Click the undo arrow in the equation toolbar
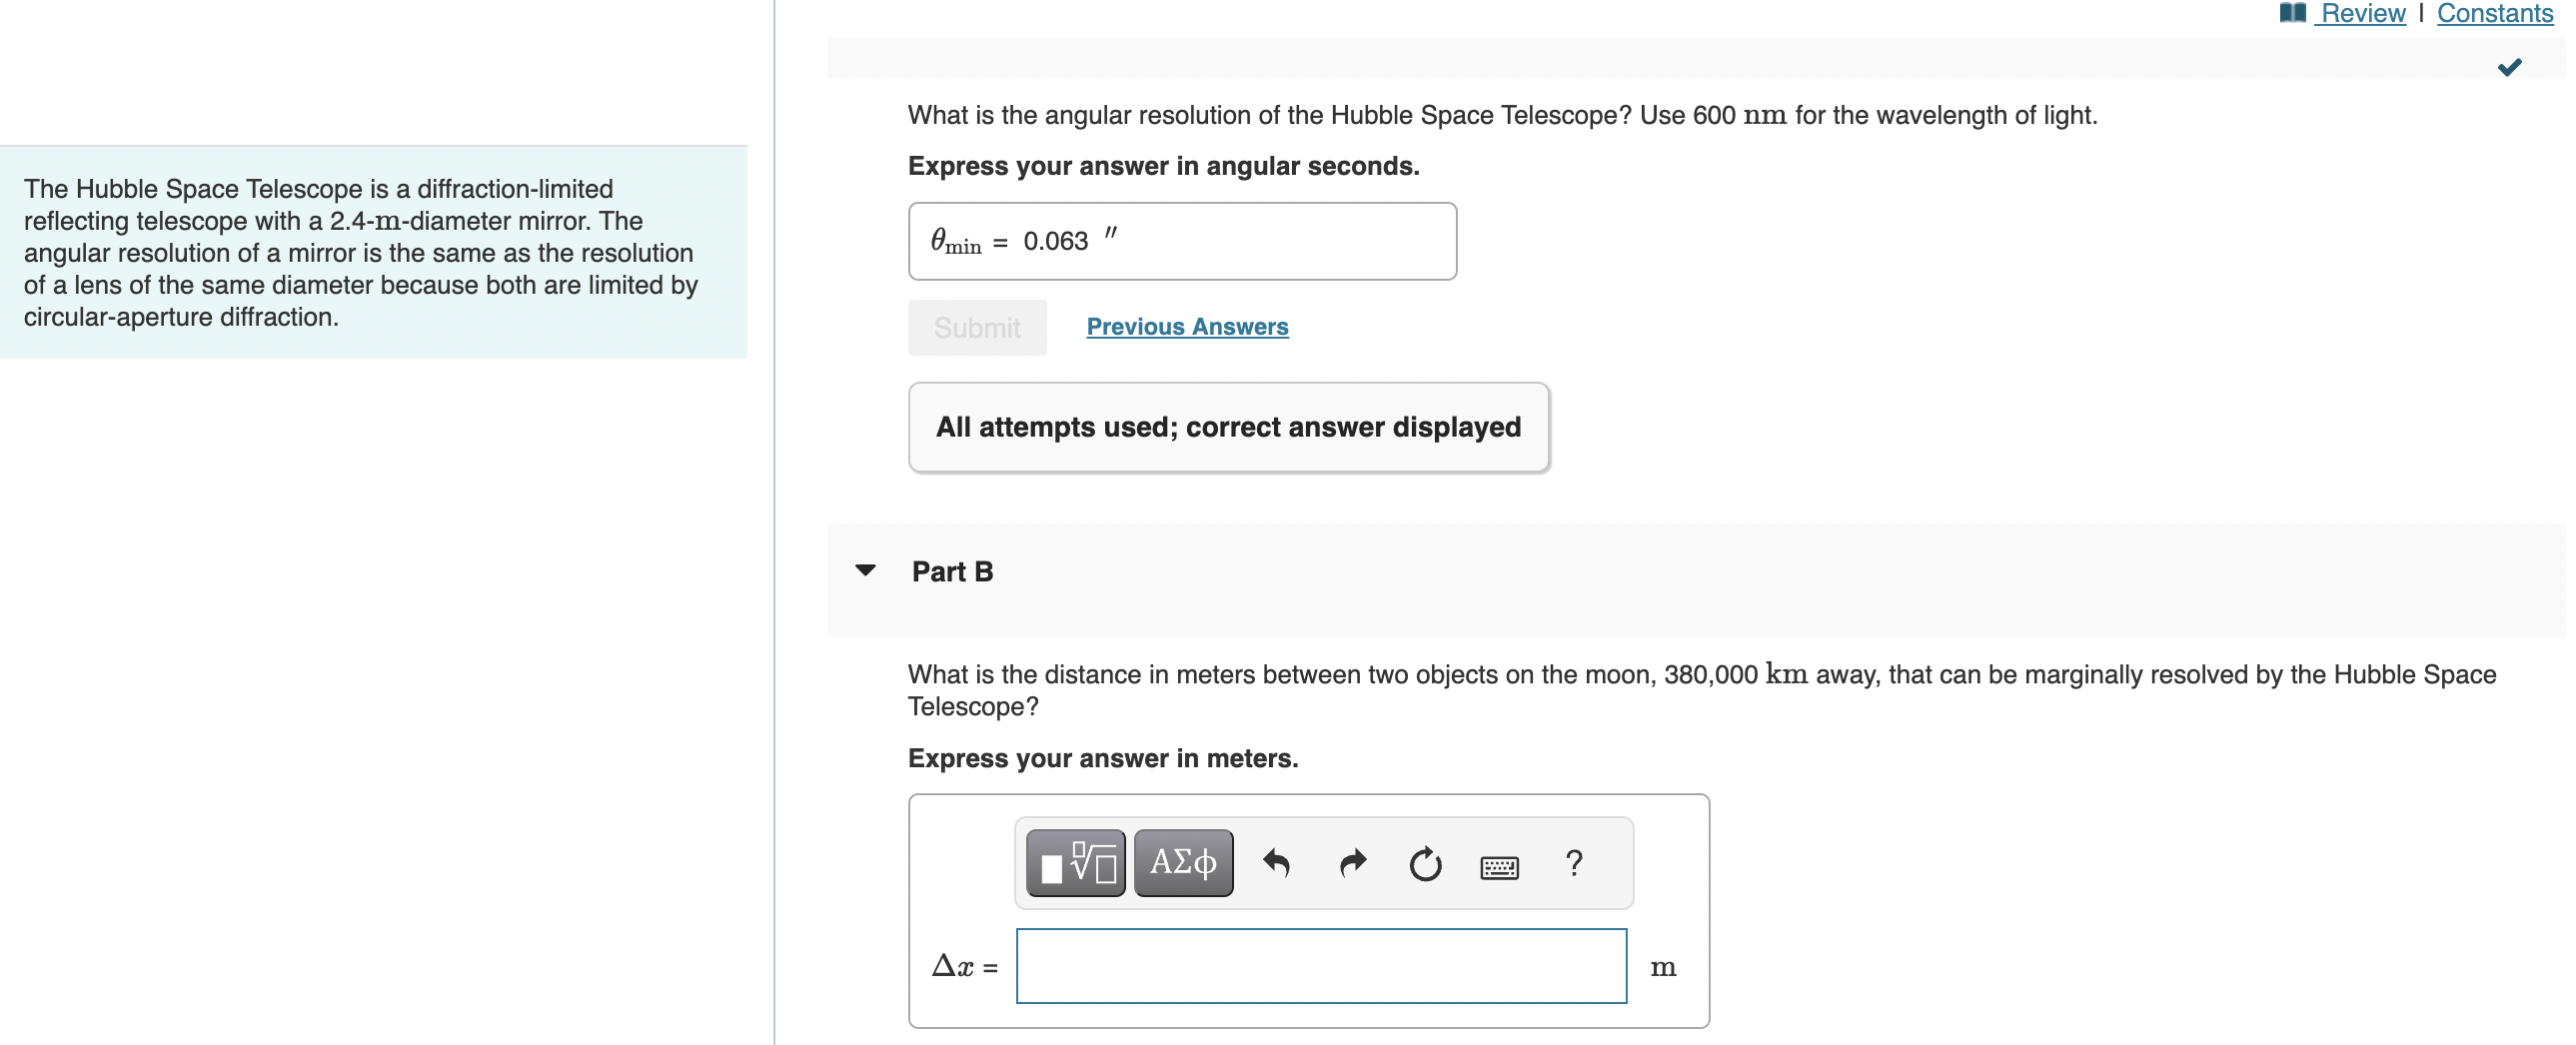The height and width of the screenshot is (1045, 2576). [x=1277, y=862]
